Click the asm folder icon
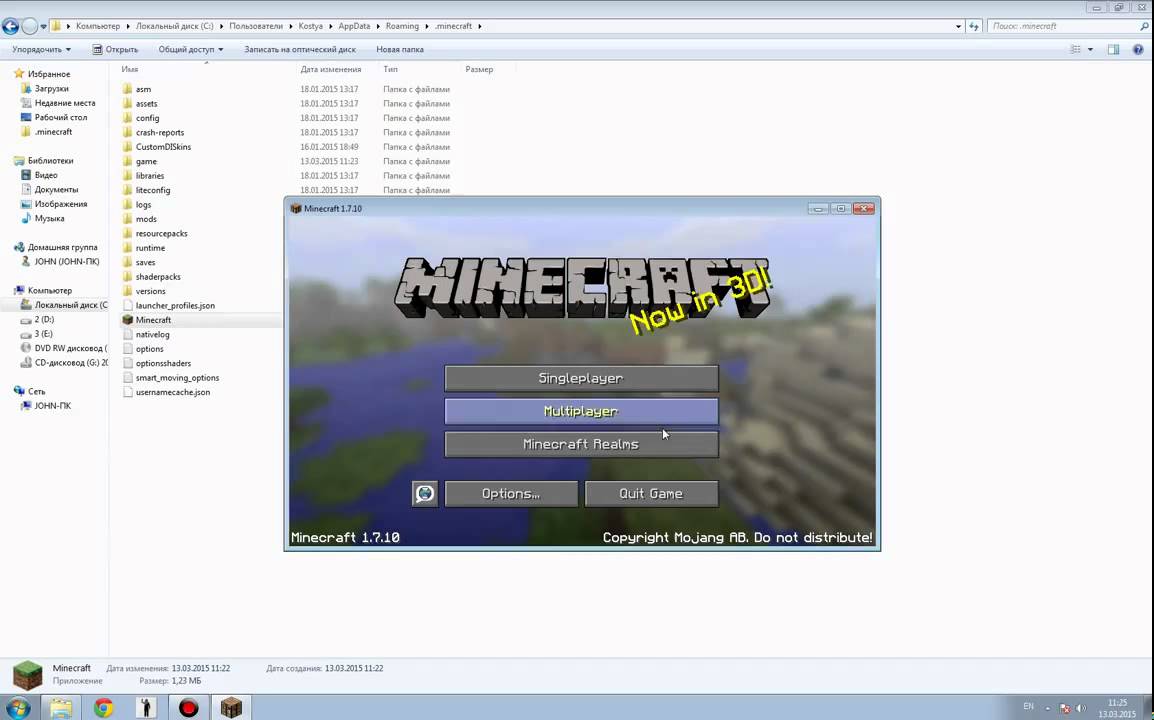 click(x=127, y=89)
